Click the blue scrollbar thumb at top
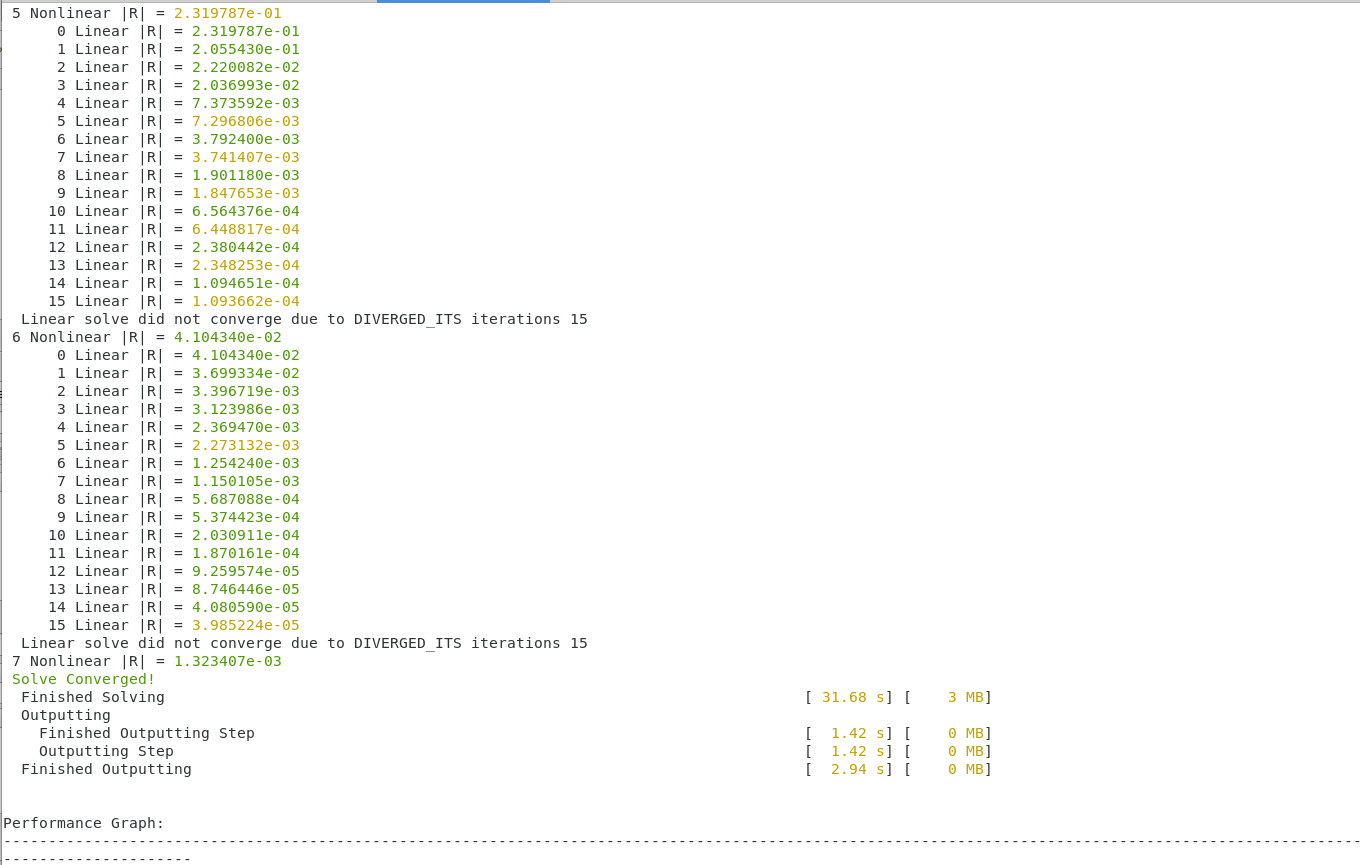This screenshot has height=865, width=1360. pyautogui.click(x=462, y=3)
